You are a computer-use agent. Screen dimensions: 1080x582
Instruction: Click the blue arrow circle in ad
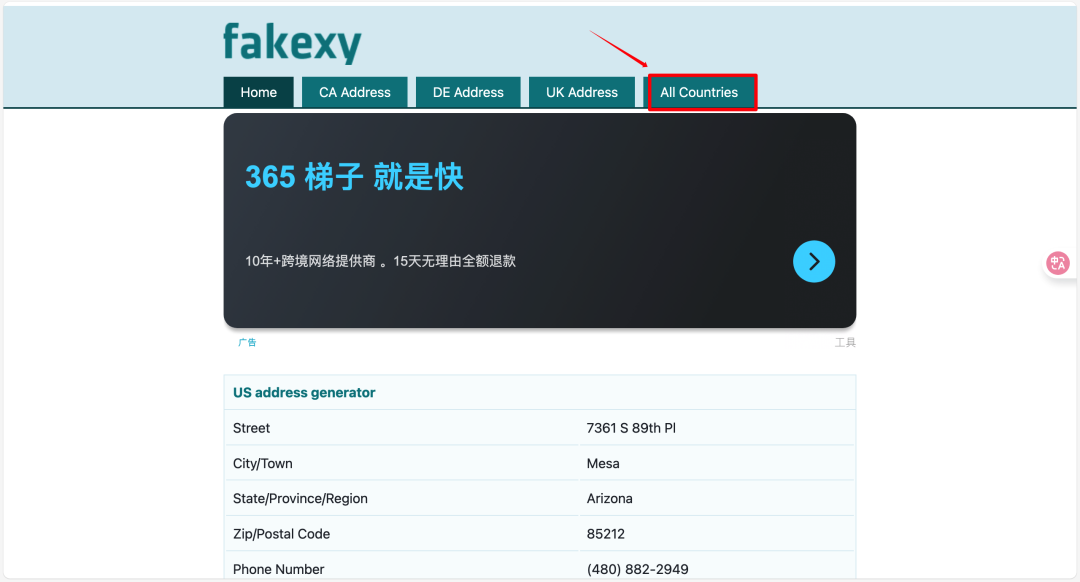(x=813, y=261)
